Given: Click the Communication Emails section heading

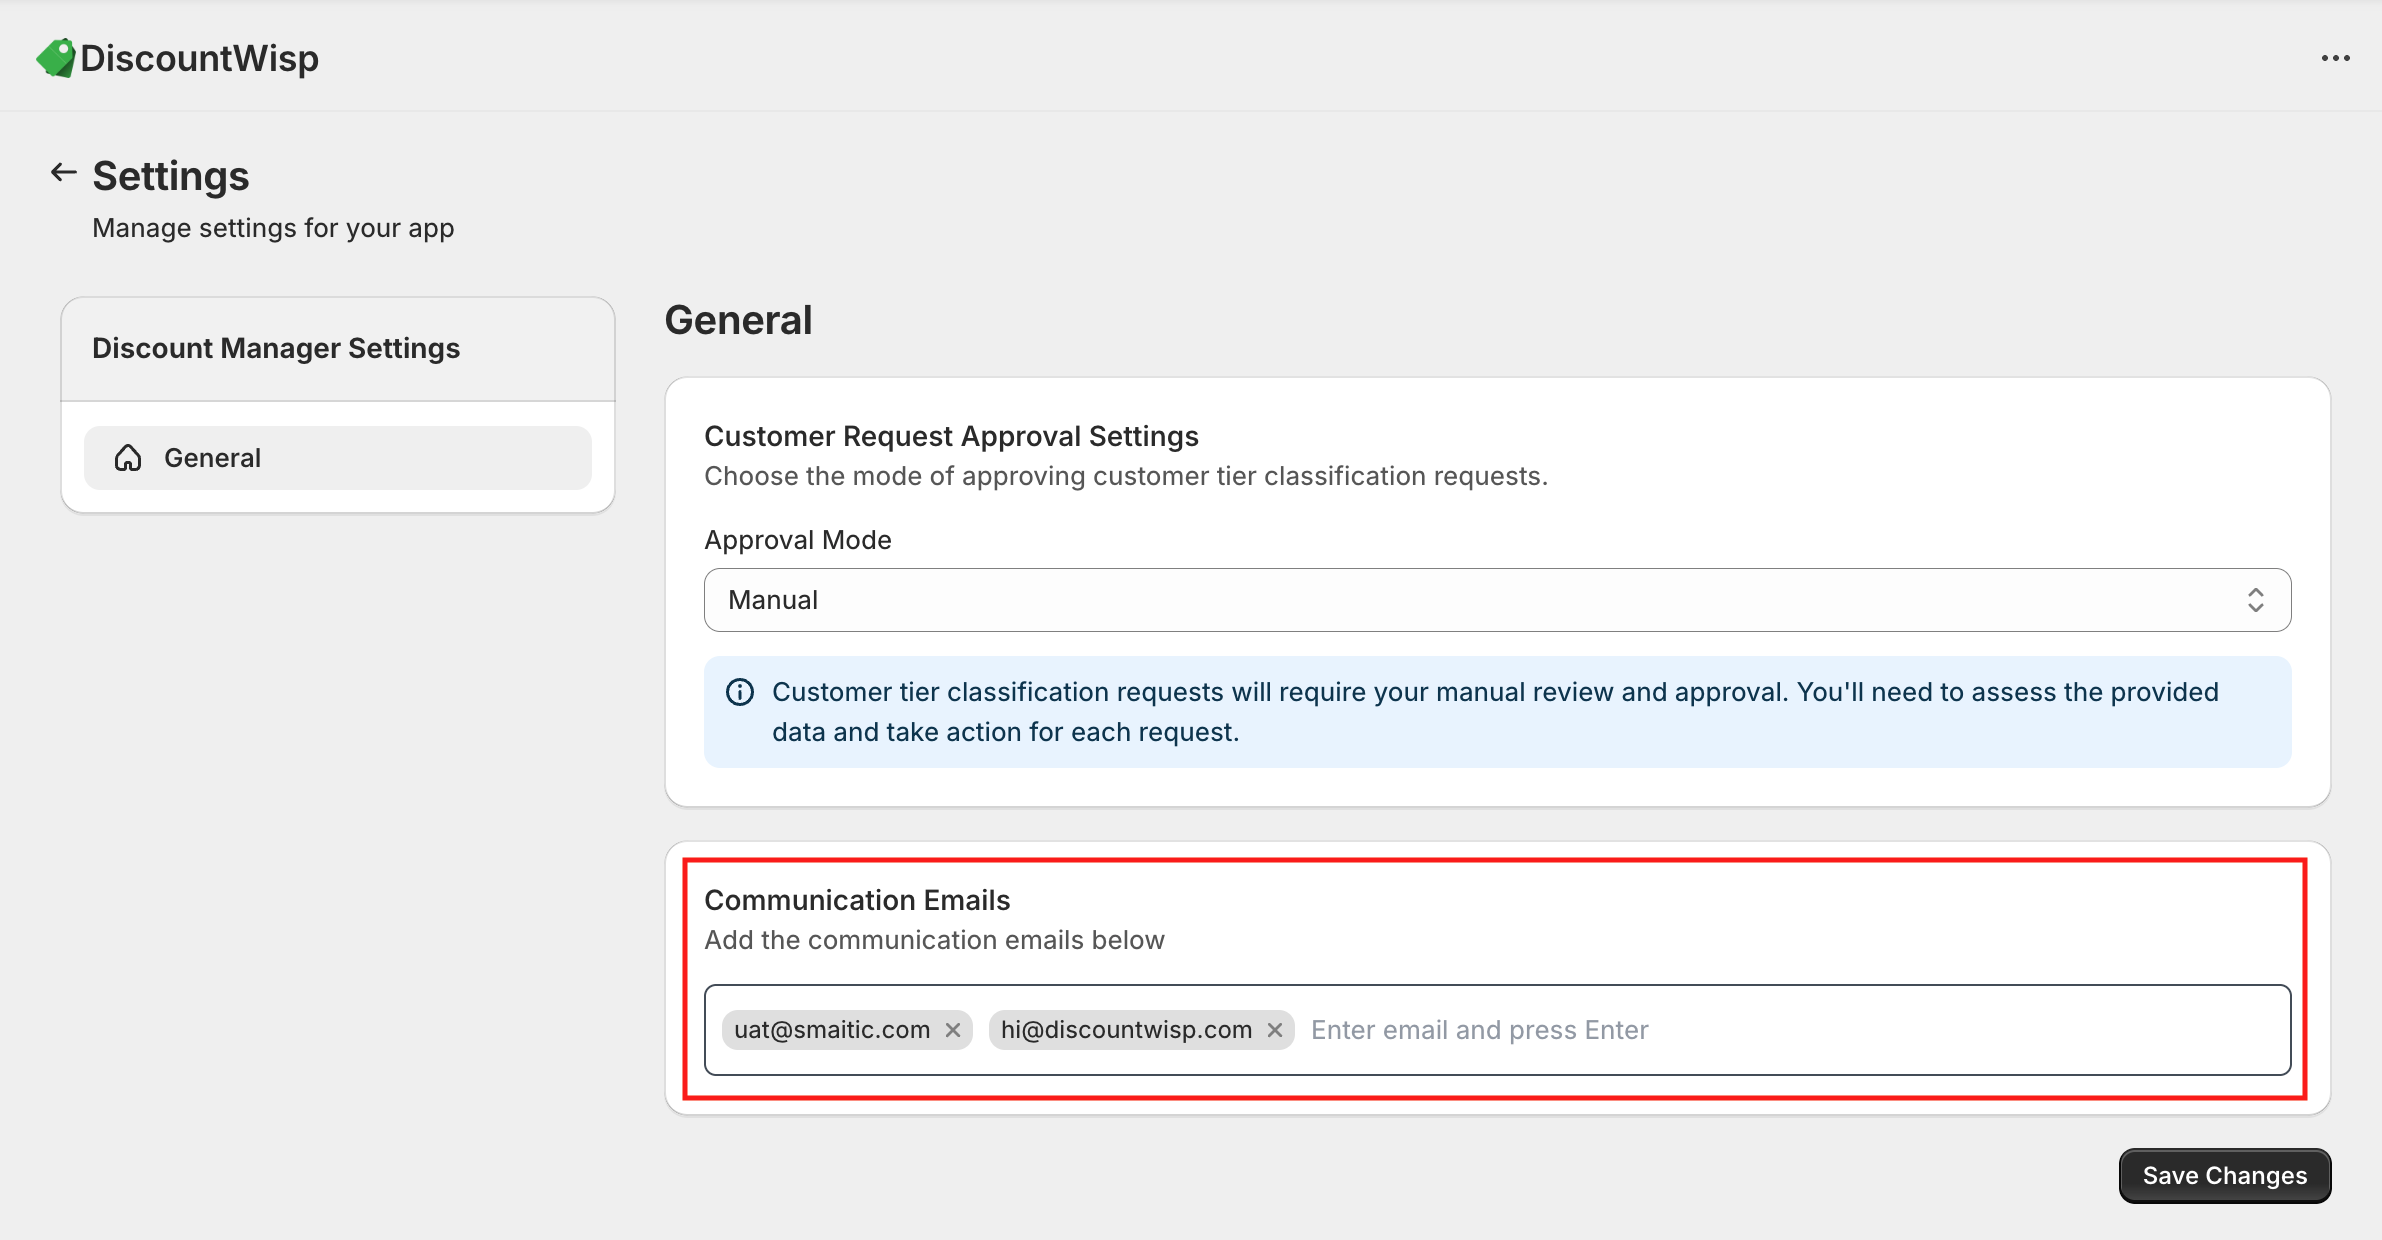Looking at the screenshot, I should (x=857, y=900).
